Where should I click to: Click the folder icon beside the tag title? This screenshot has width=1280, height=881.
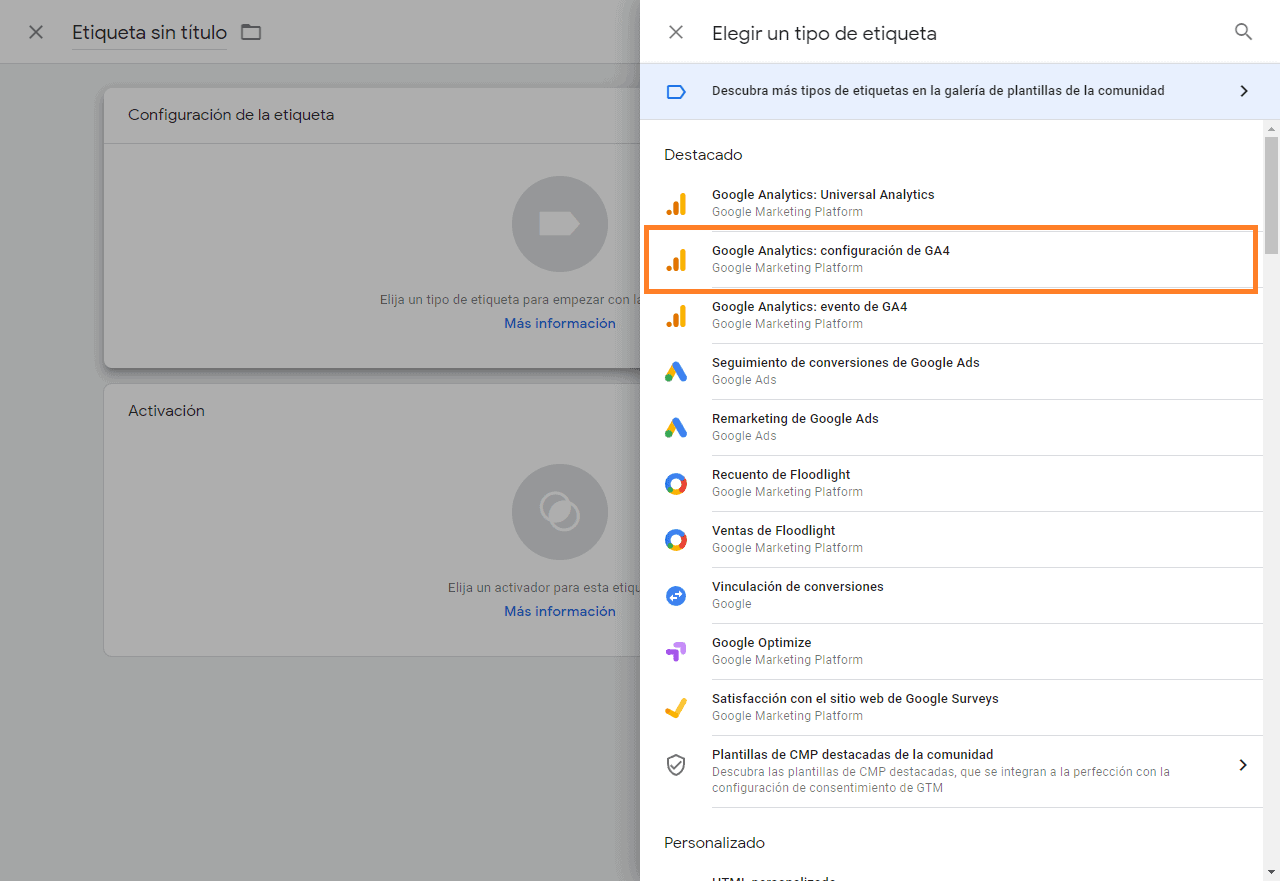(250, 32)
